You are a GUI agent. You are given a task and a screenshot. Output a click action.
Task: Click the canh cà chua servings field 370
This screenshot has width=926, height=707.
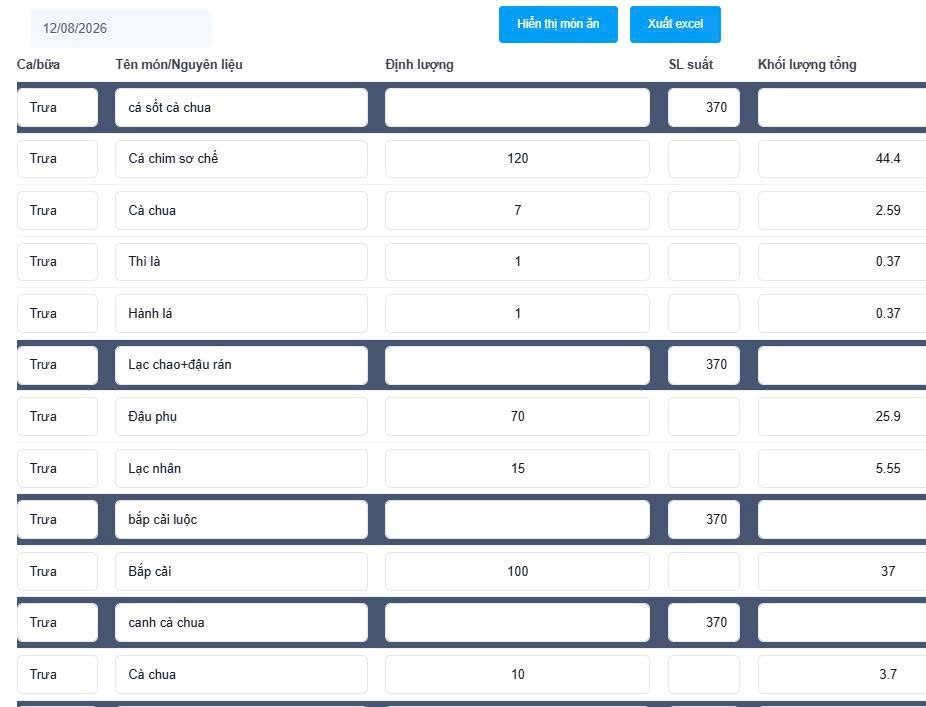(x=703, y=623)
